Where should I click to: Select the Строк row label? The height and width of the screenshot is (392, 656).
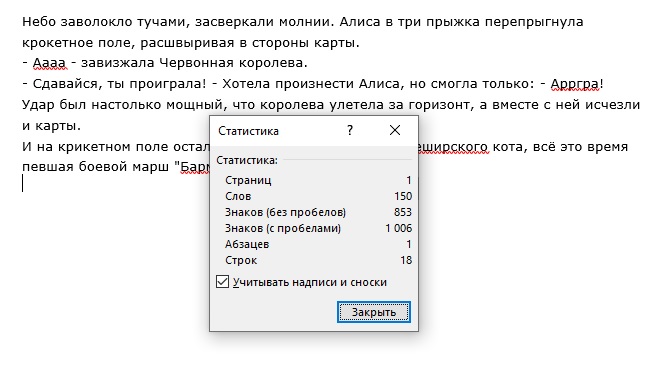coord(241,260)
